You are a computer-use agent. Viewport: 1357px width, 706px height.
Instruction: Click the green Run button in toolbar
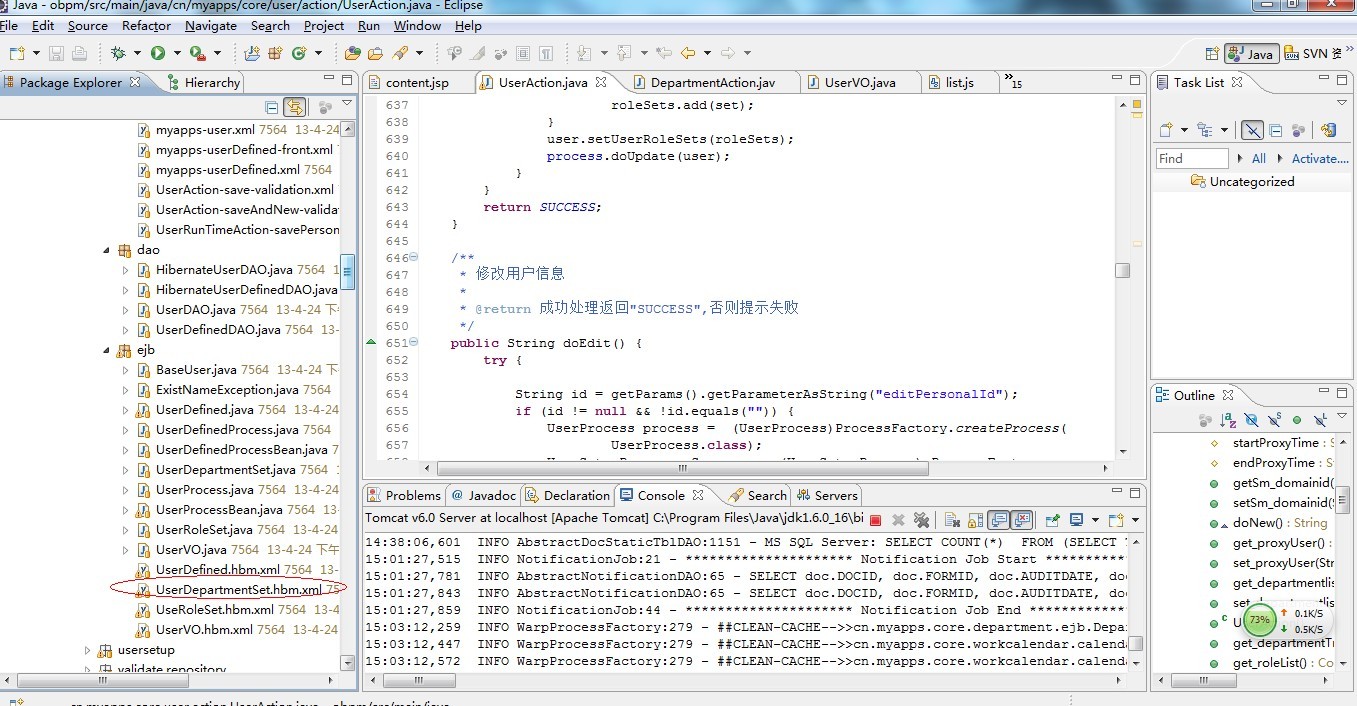(158, 53)
